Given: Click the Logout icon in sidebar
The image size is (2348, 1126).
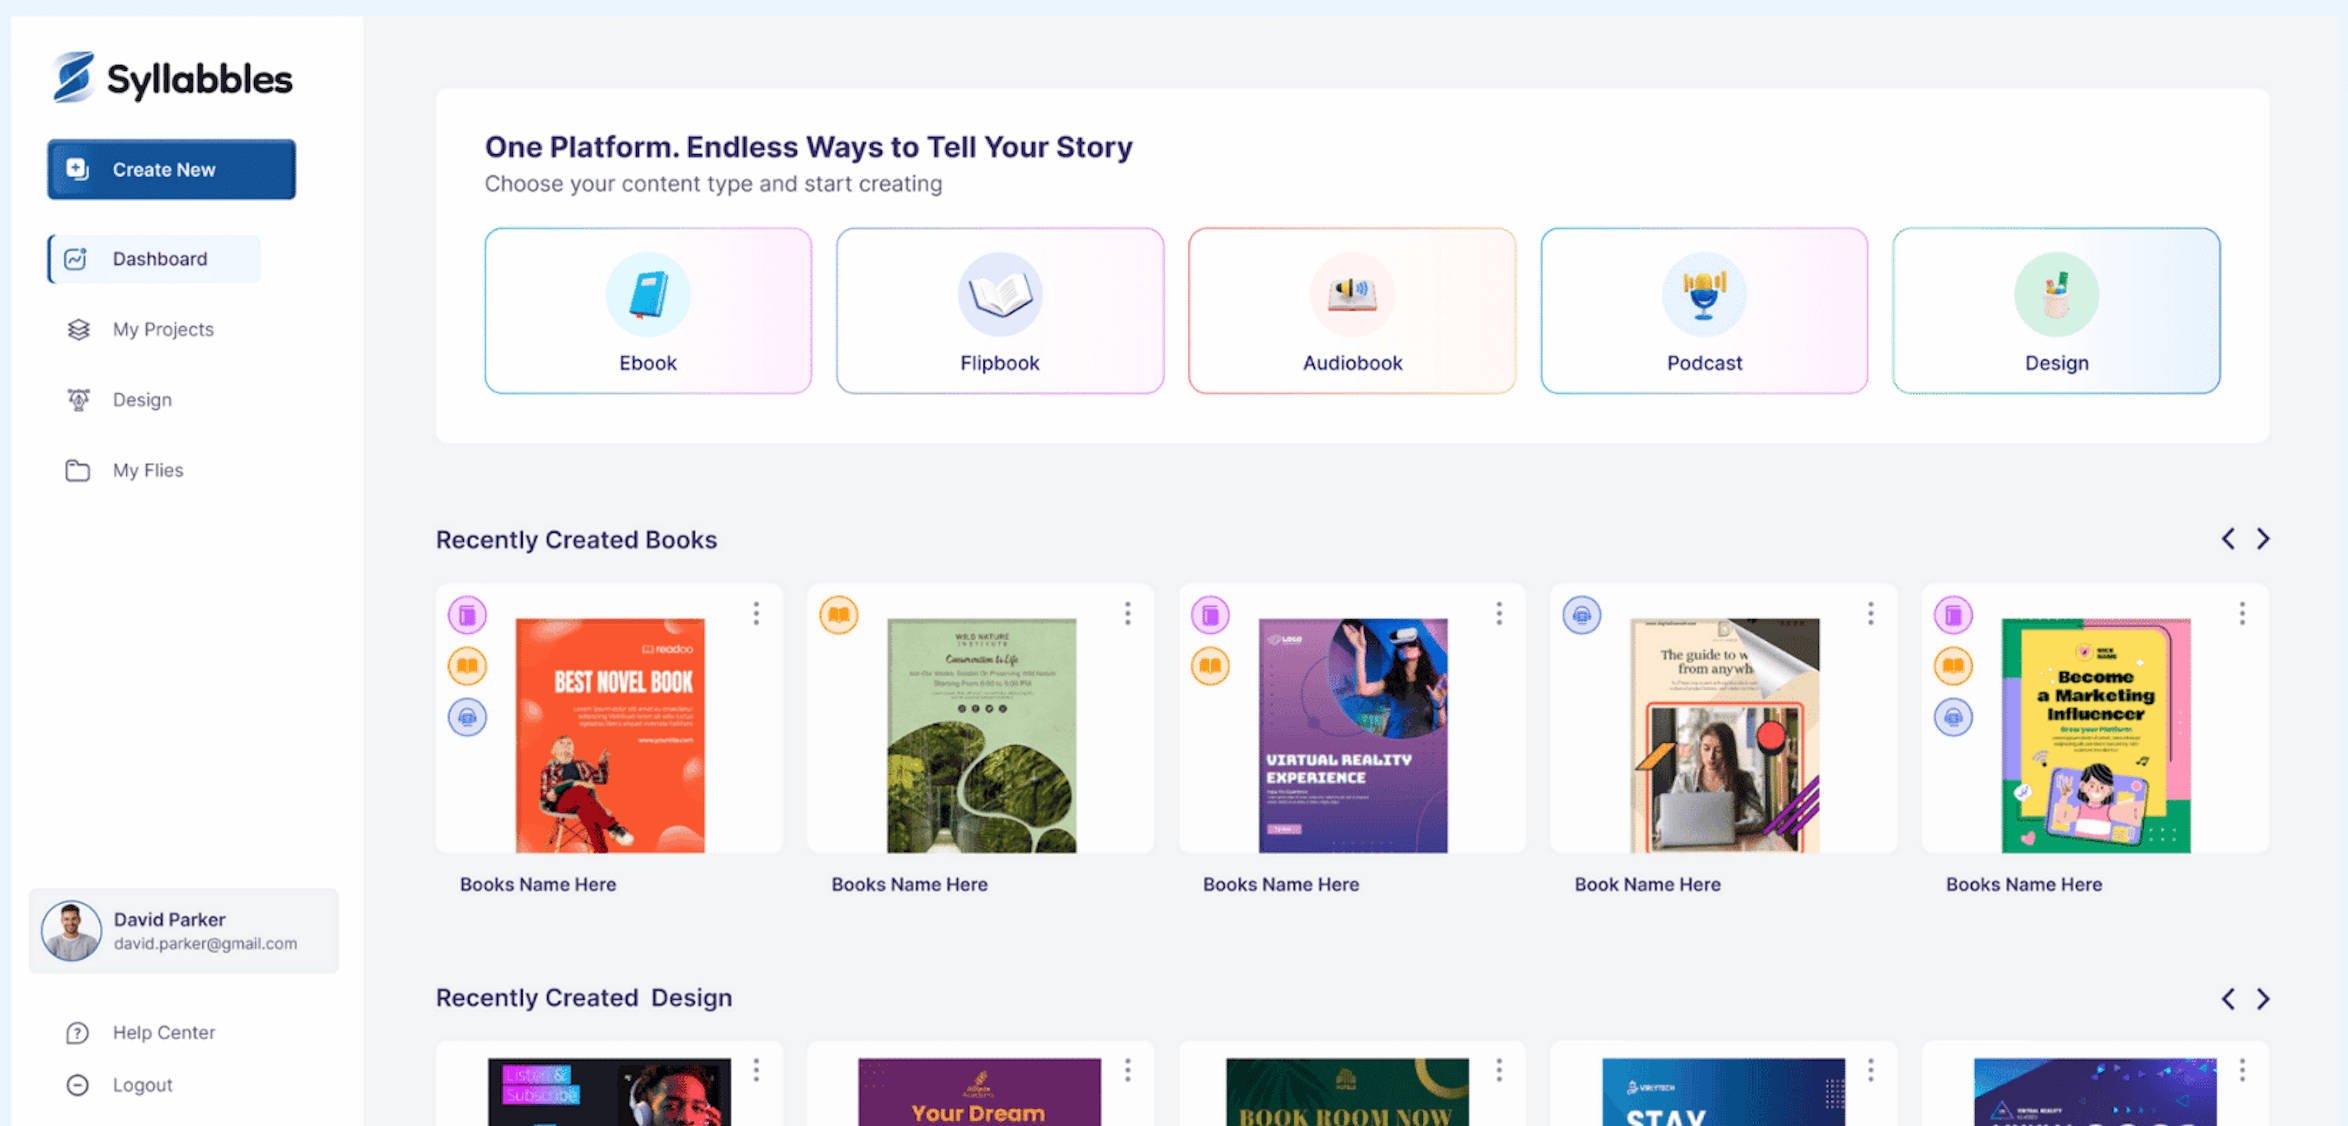Looking at the screenshot, I should tap(77, 1085).
